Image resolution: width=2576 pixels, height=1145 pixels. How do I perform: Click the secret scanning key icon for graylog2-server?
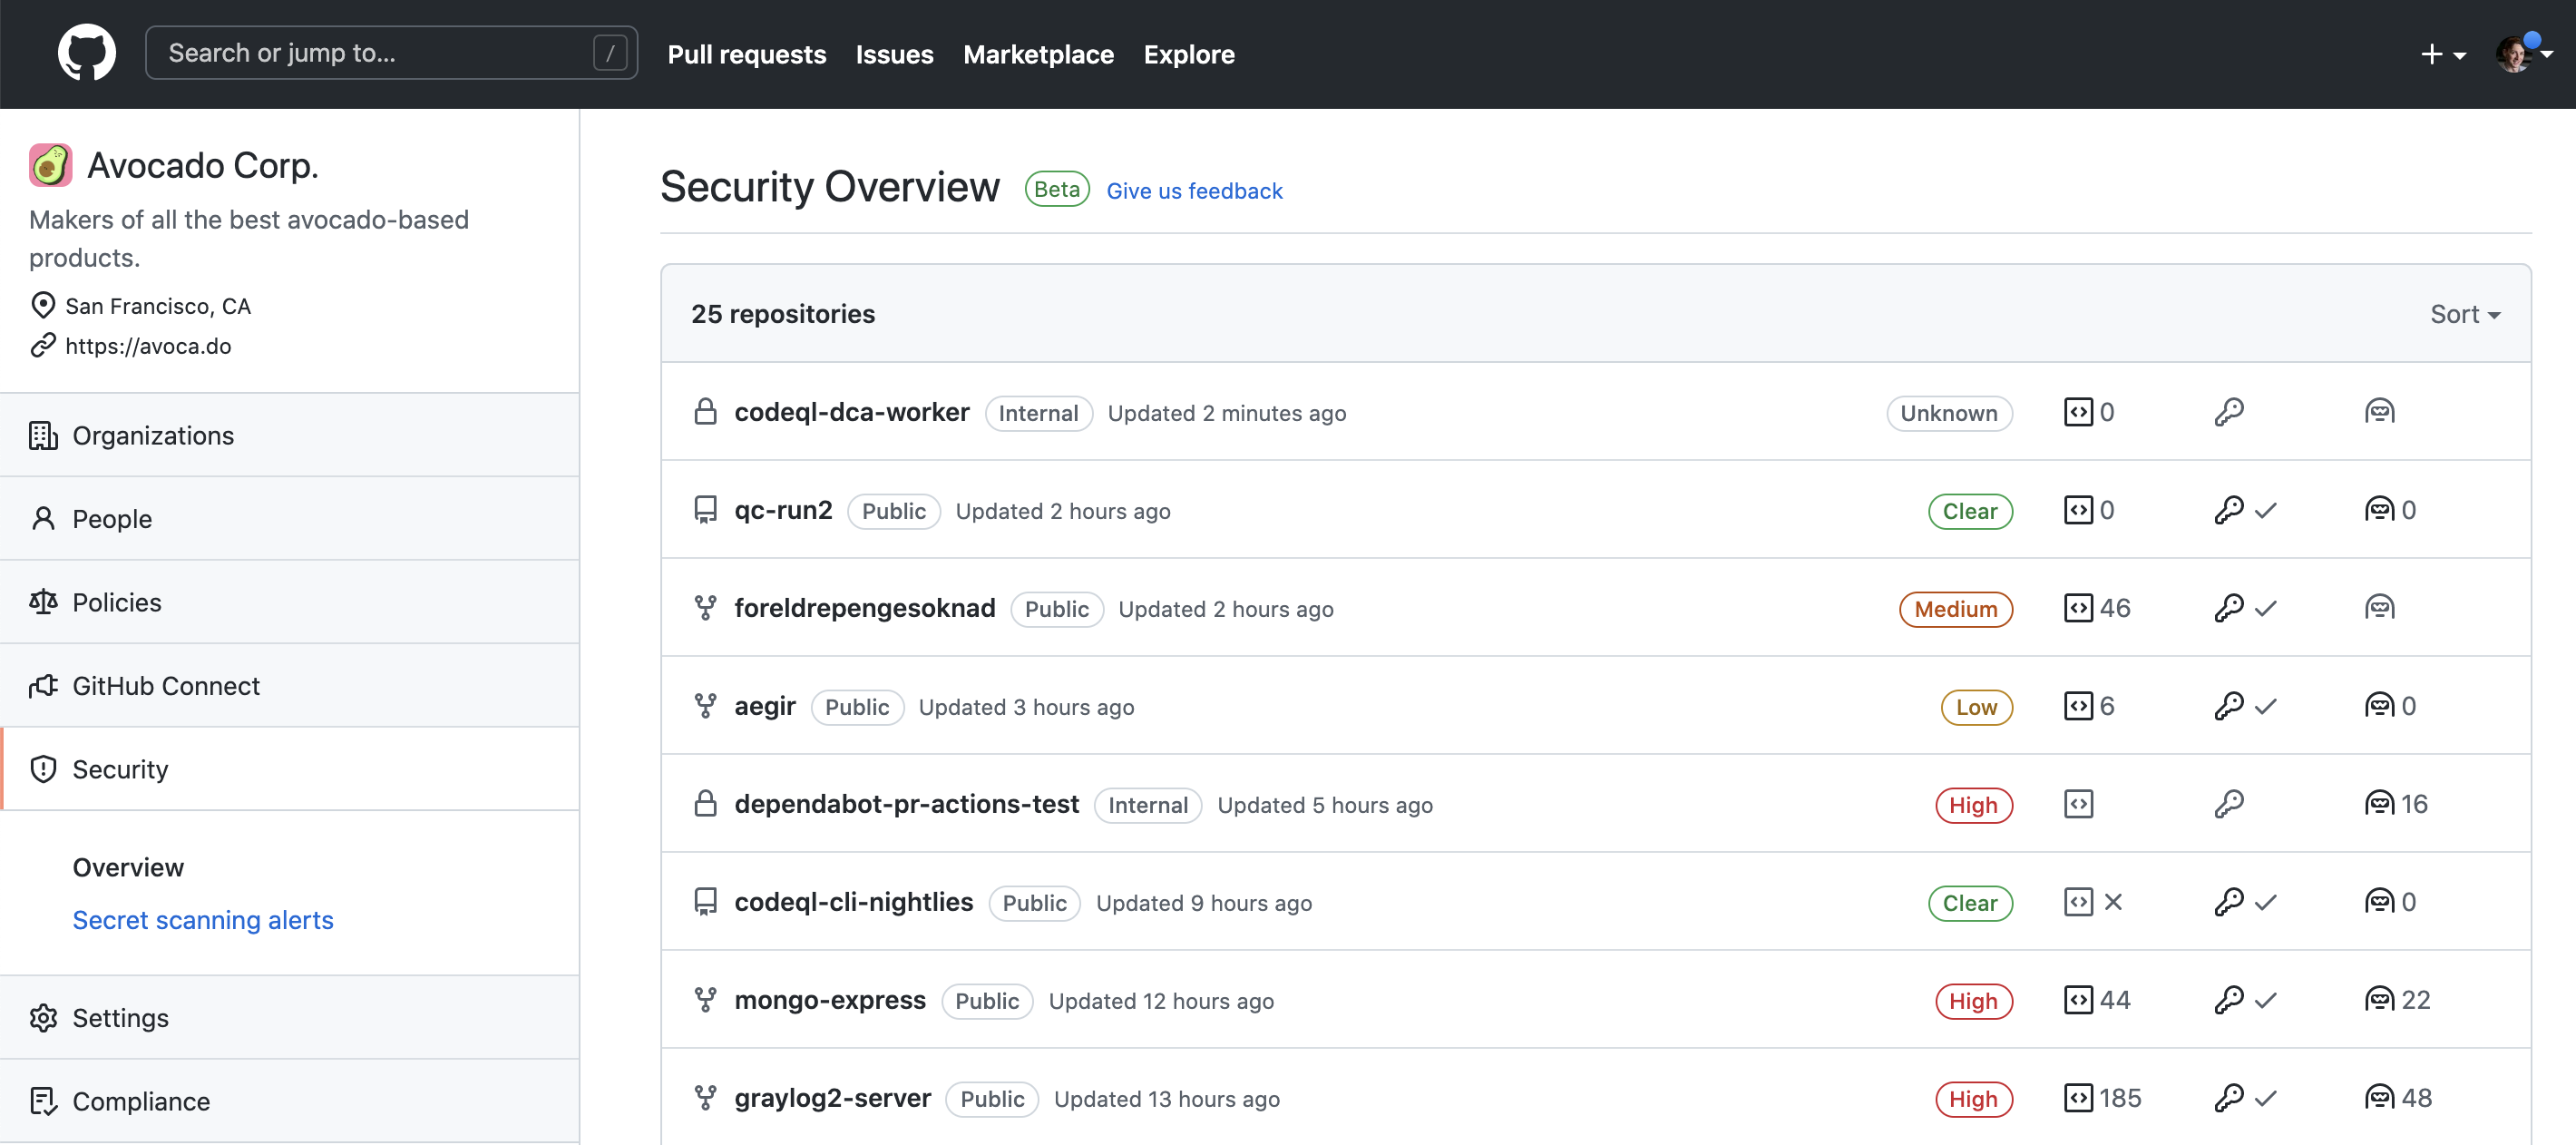[x=2229, y=1098]
